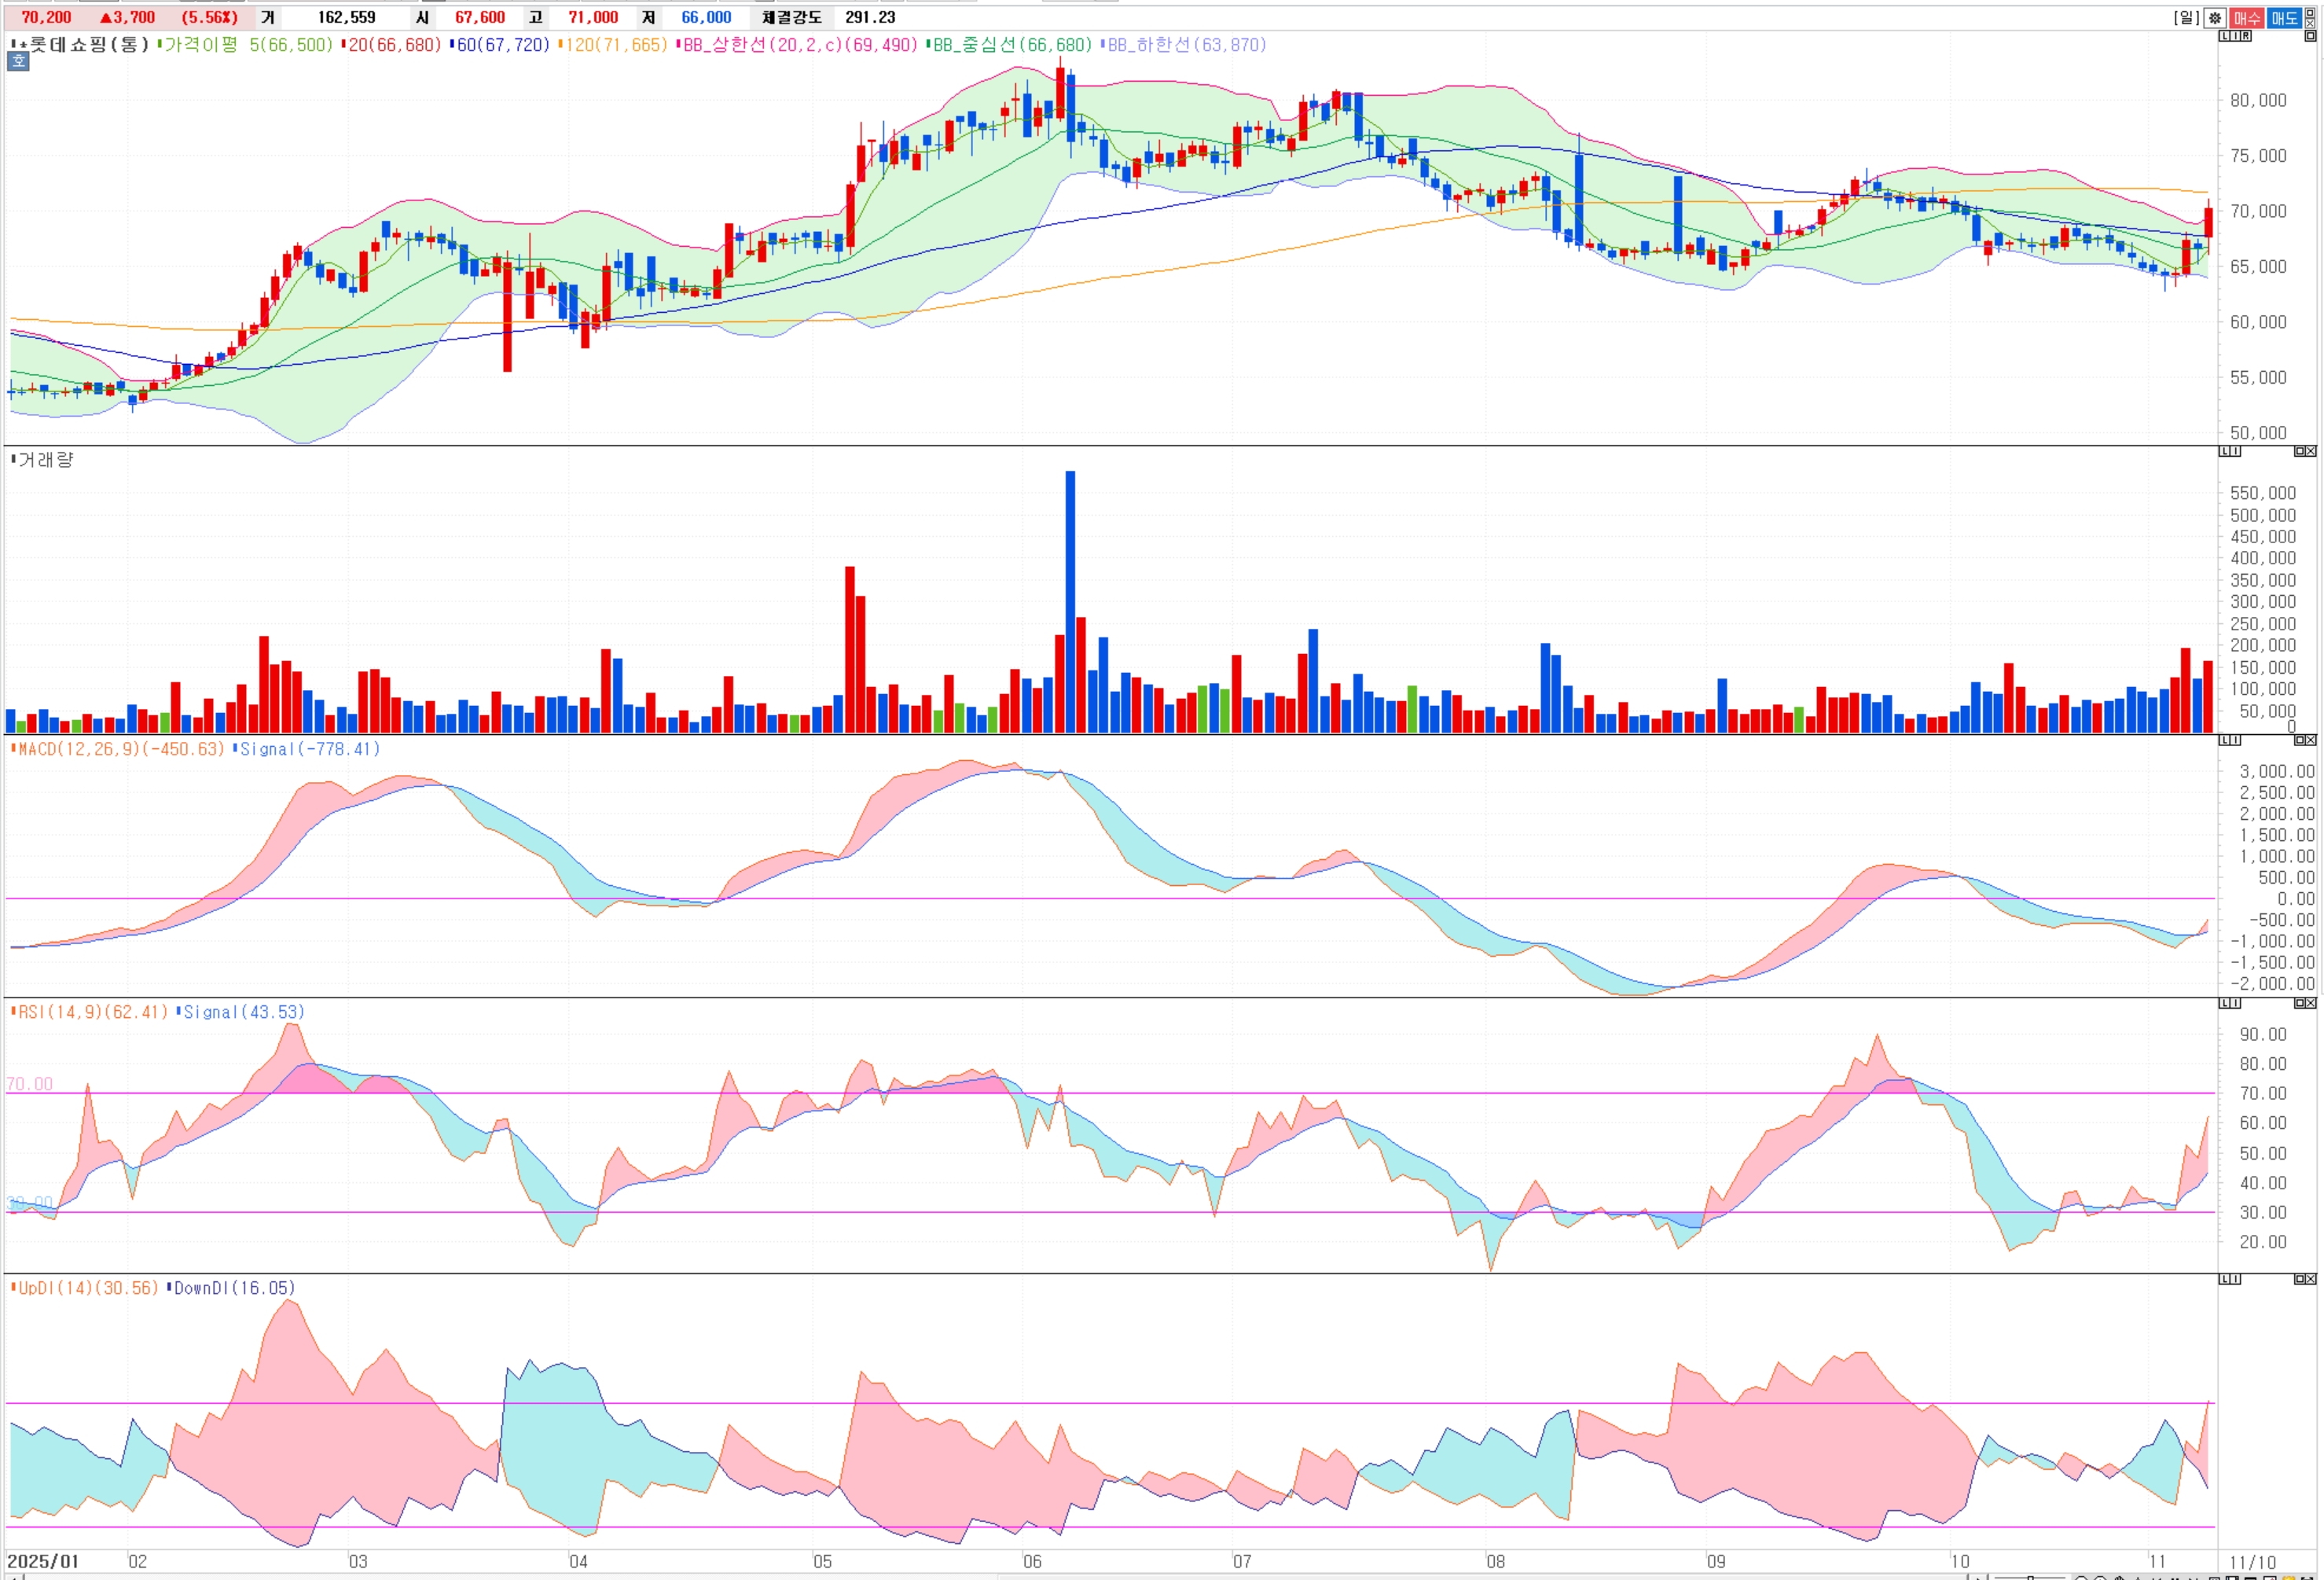This screenshot has height=1580, width=2324.
Task: Select the 거래량 volume panel label
Action: (x=45, y=460)
